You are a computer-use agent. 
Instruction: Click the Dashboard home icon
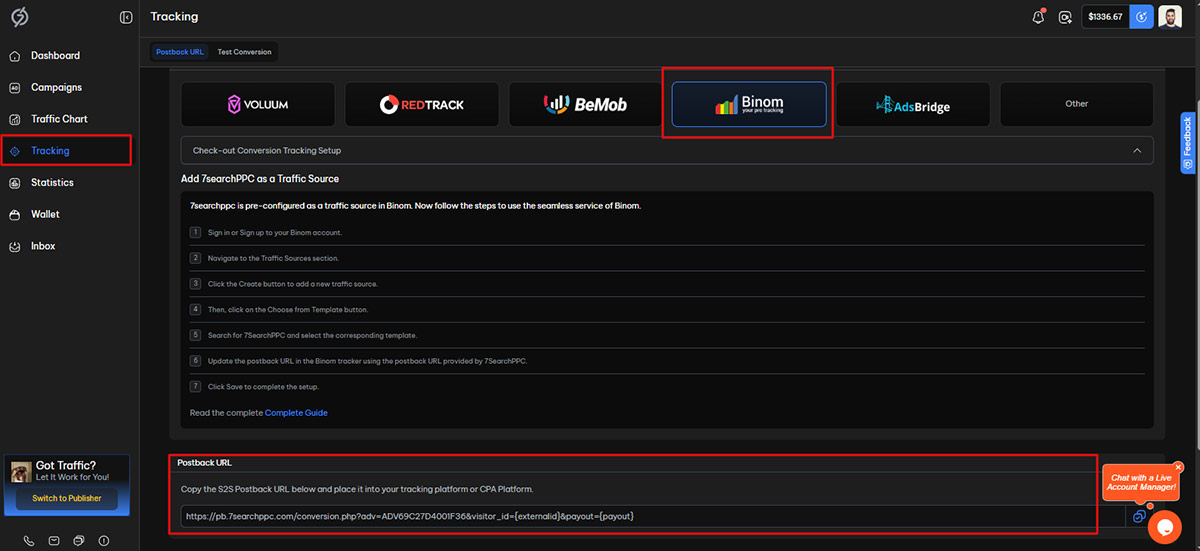(x=15, y=55)
